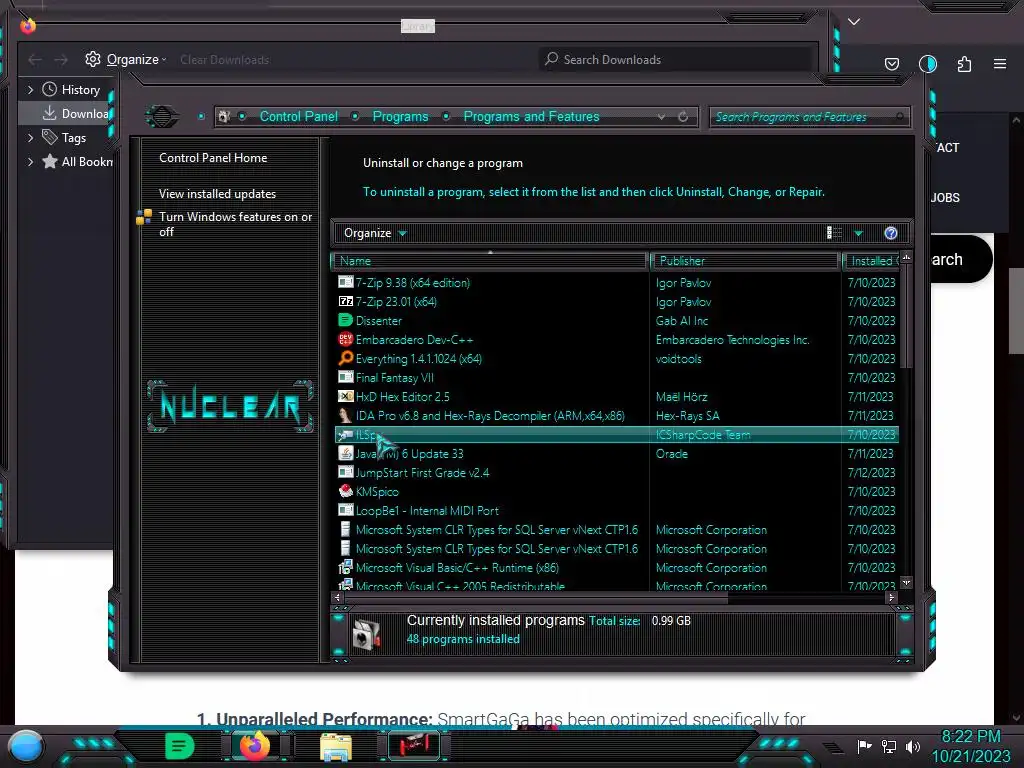The image size is (1024, 768).
Task: Click the Gab AI Inc publisher cell
Action: (x=681, y=321)
